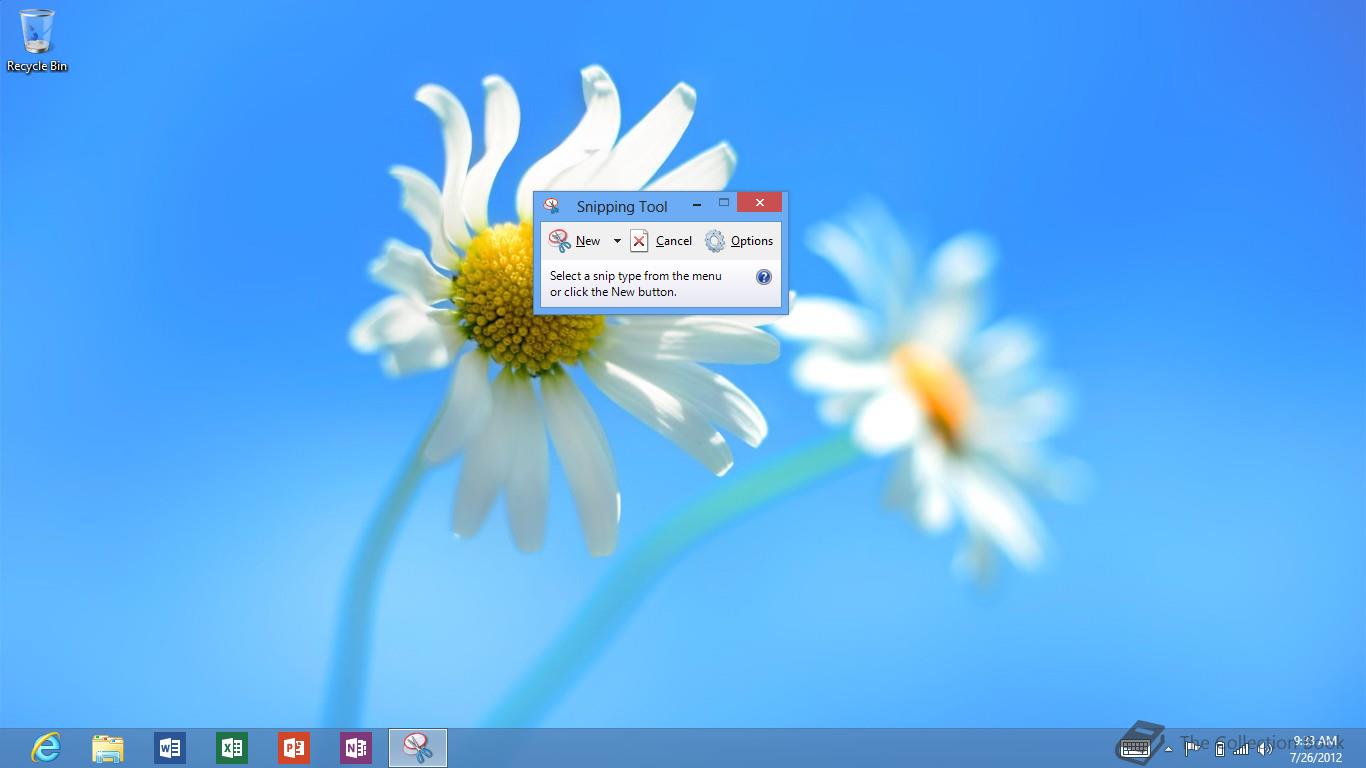Open File Explorer from the taskbar
The width and height of the screenshot is (1366, 768).
pyautogui.click(x=108, y=748)
